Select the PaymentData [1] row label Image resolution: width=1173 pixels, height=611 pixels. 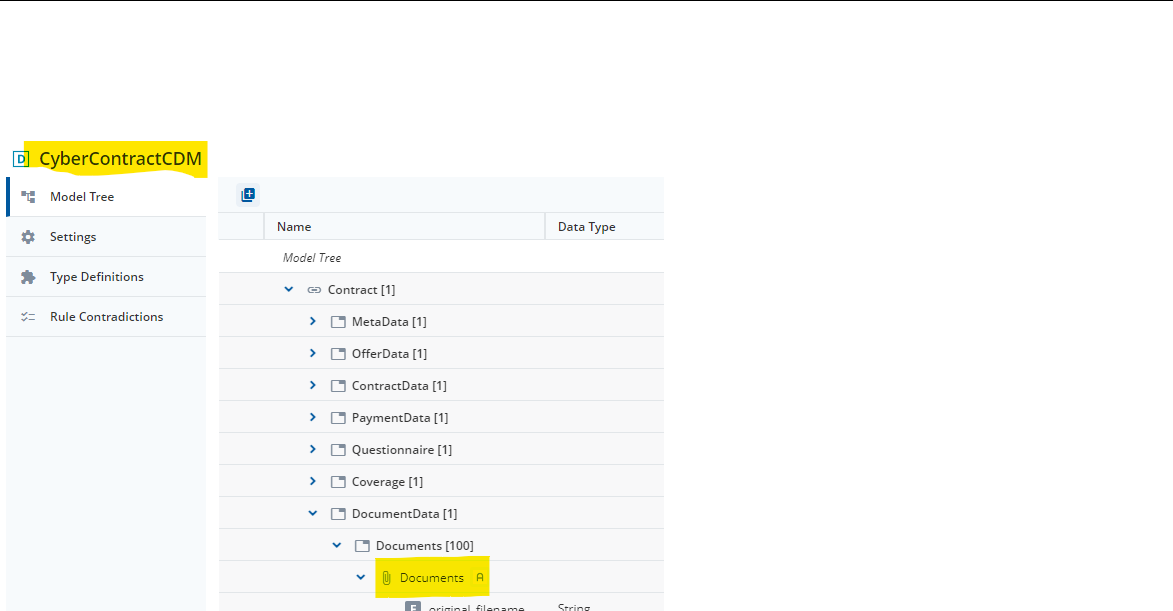(x=399, y=418)
